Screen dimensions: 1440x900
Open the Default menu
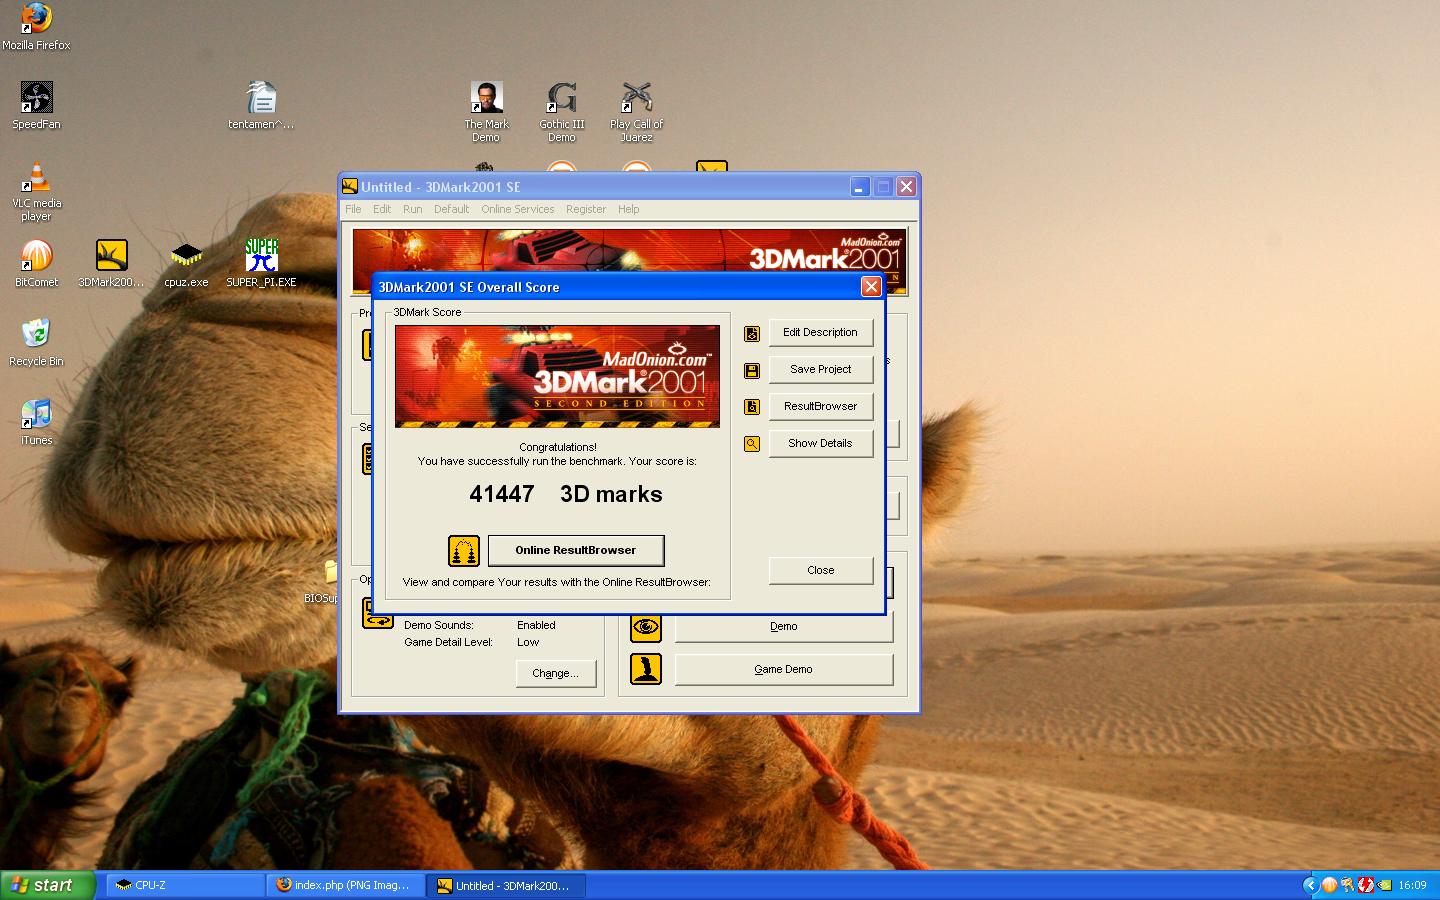(x=451, y=209)
